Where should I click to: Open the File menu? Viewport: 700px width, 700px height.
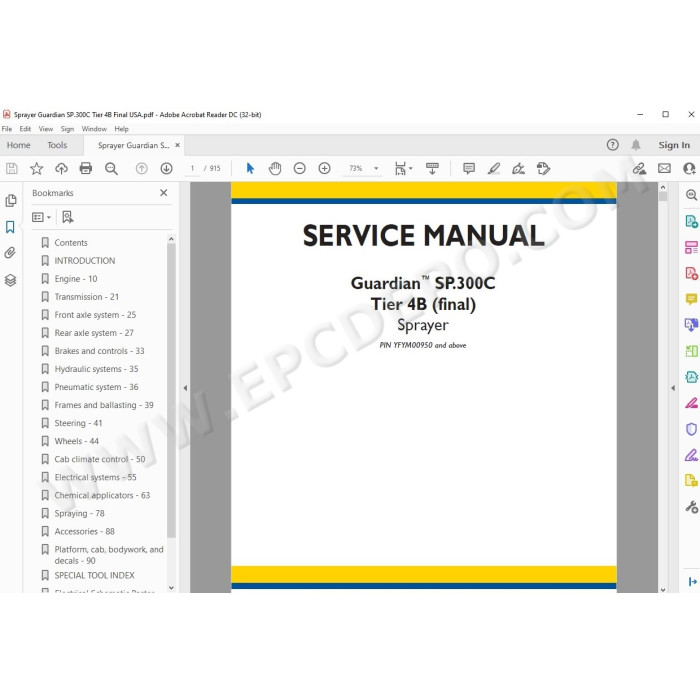(7, 129)
